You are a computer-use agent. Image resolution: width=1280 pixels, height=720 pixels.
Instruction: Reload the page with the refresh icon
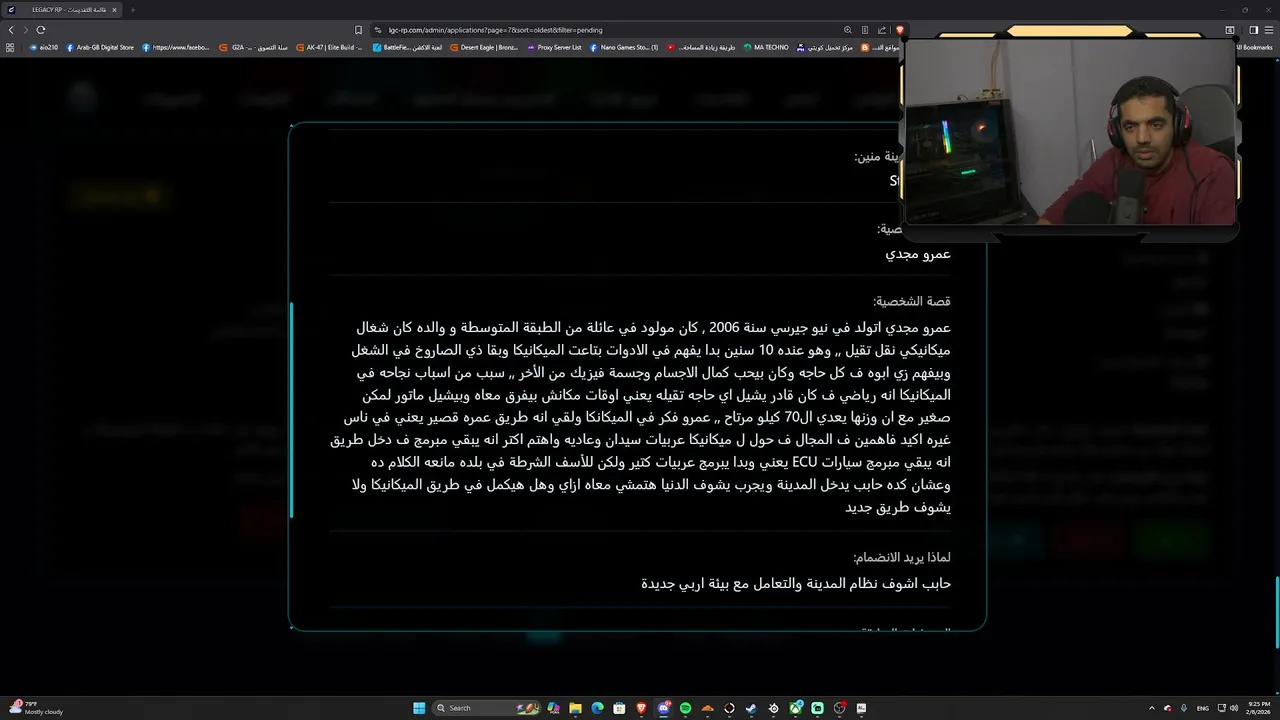40,30
